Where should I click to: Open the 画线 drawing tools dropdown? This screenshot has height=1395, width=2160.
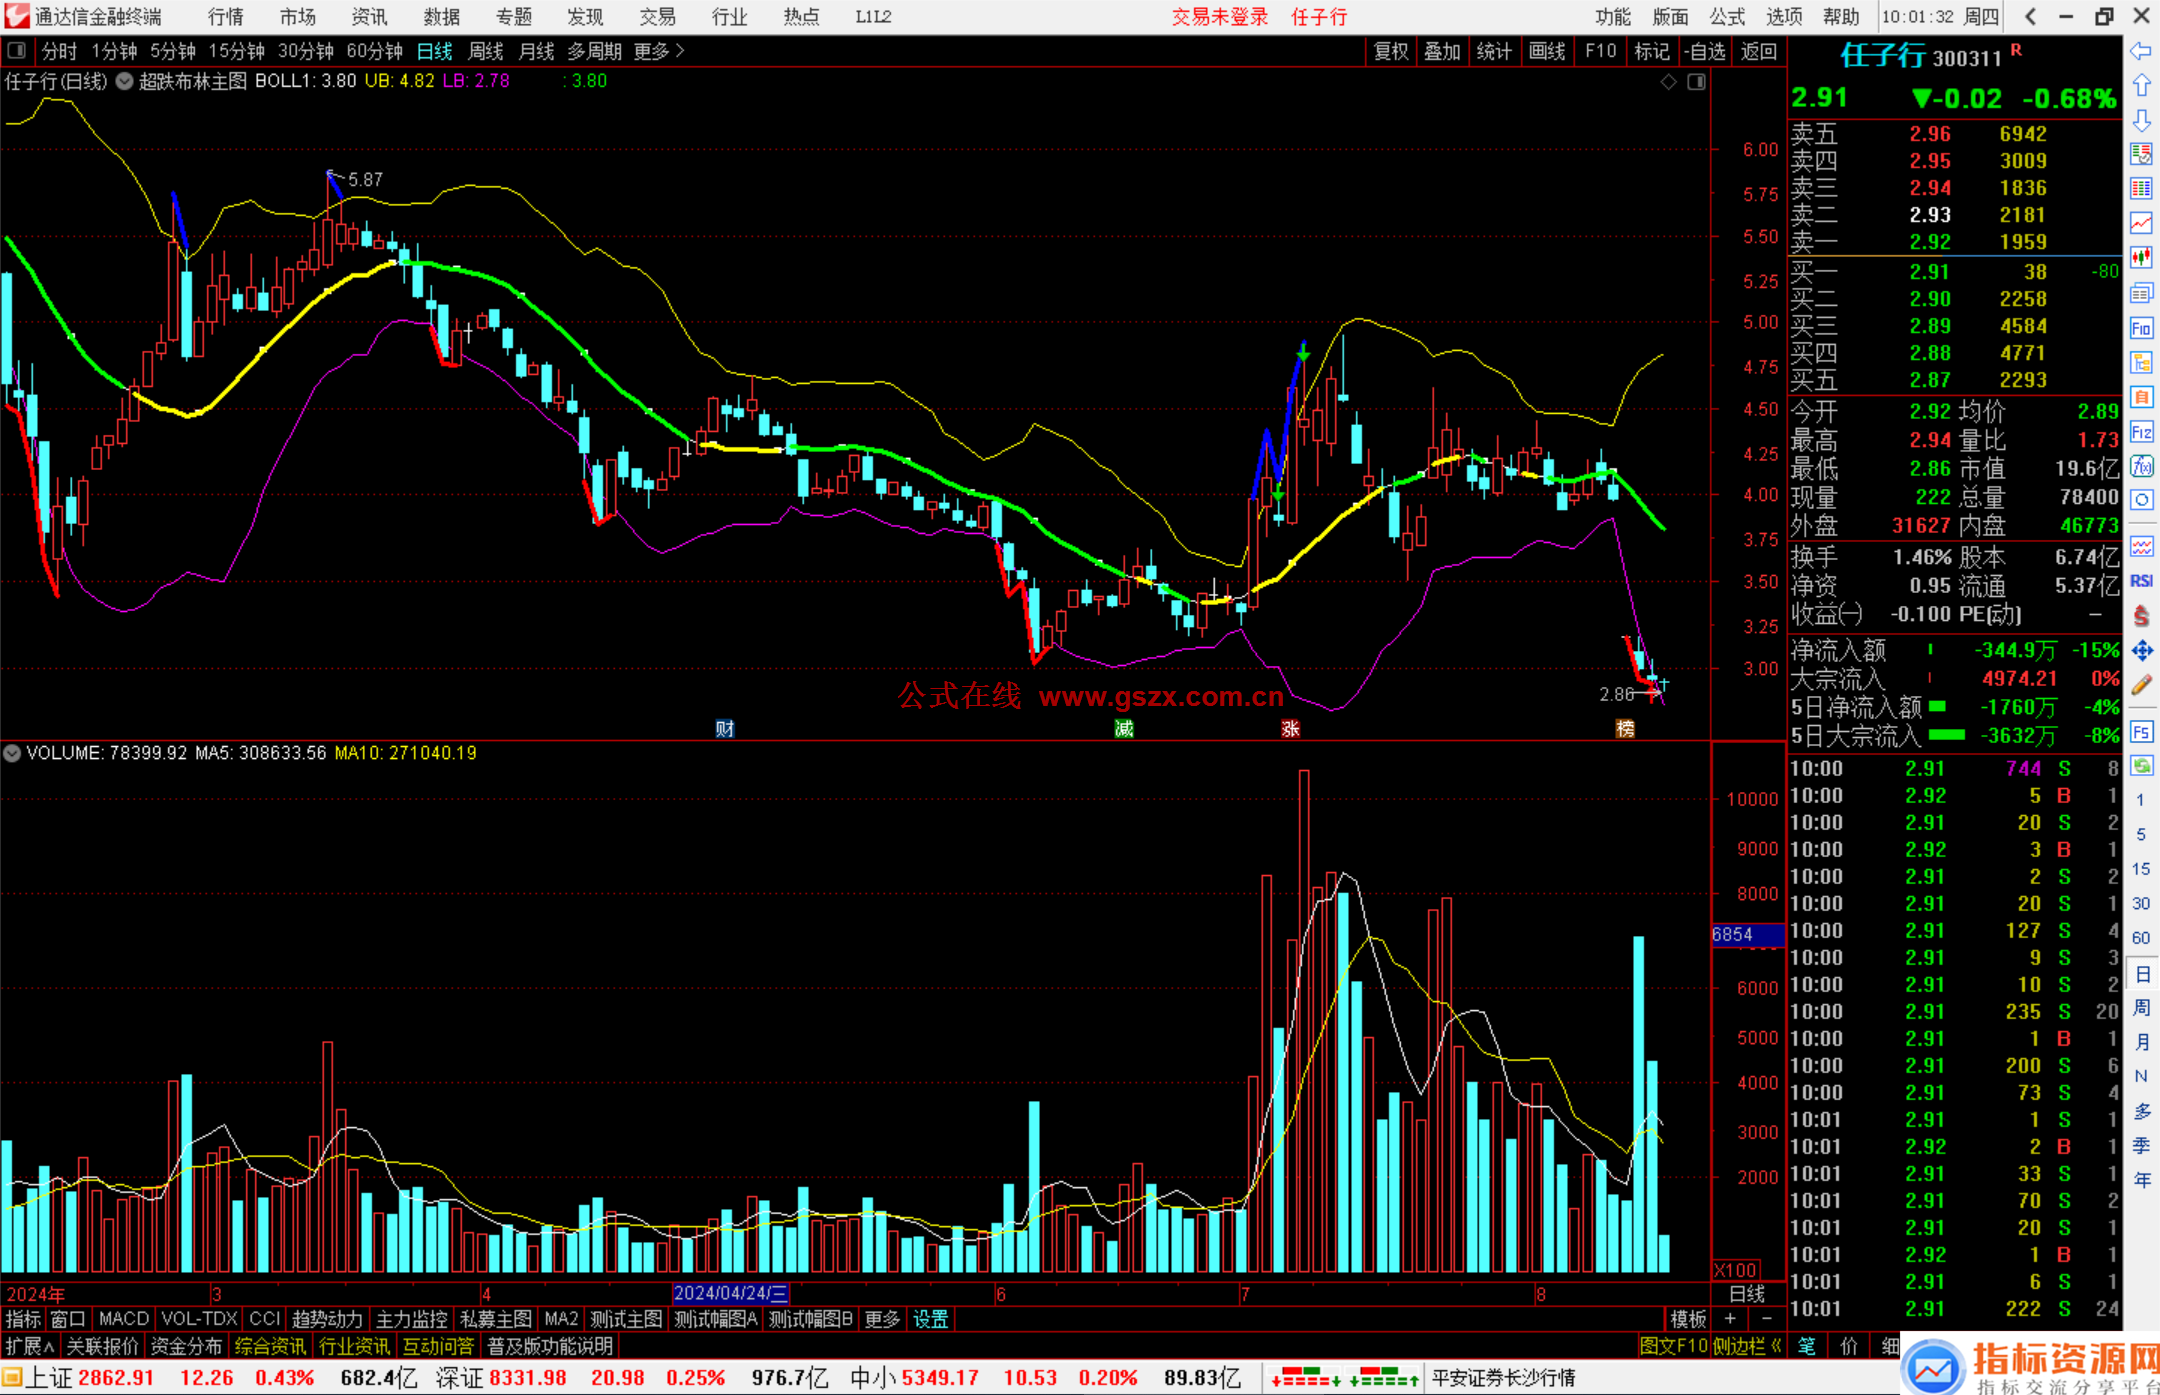1547,51
